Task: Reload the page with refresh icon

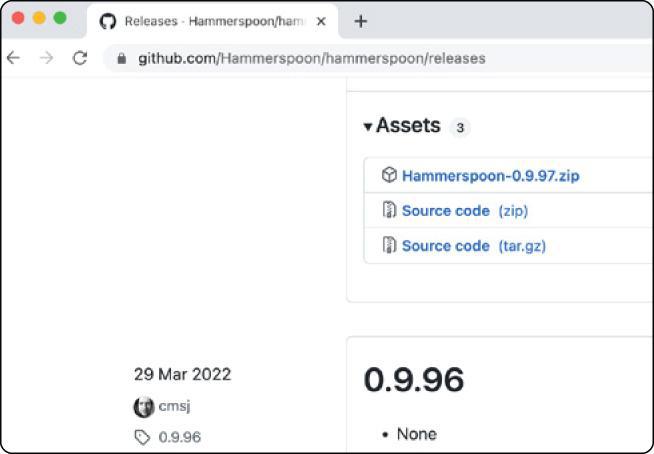Action: (x=80, y=58)
